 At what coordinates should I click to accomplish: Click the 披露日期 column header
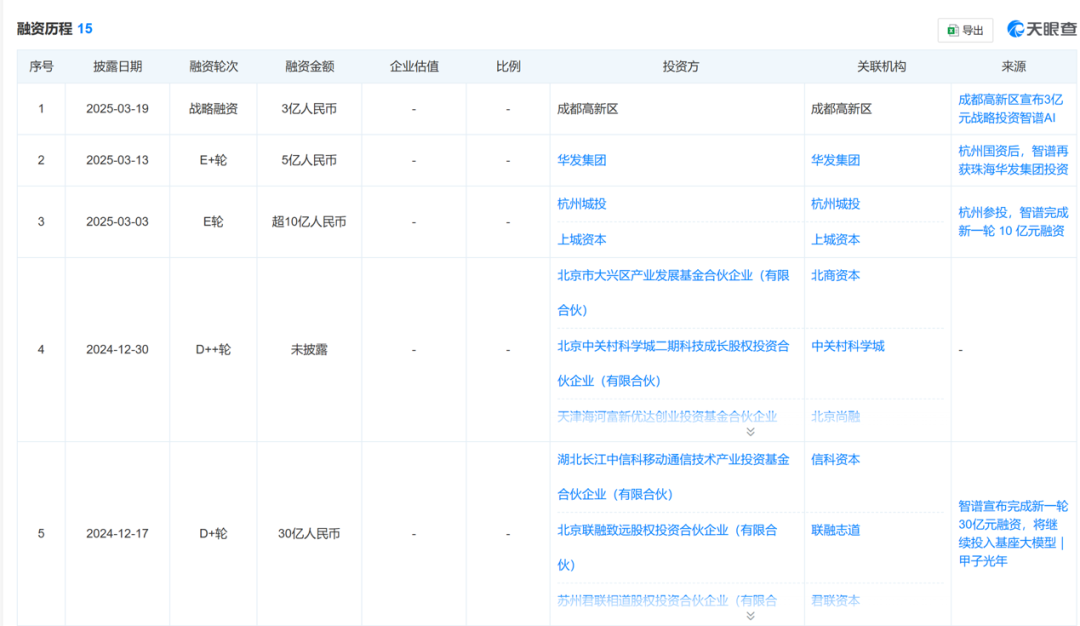pyautogui.click(x=117, y=66)
